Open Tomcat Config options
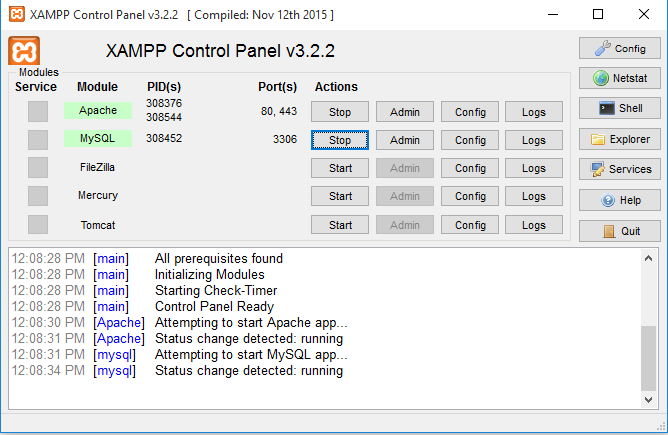Screen dimensions: 668x435 470,225
